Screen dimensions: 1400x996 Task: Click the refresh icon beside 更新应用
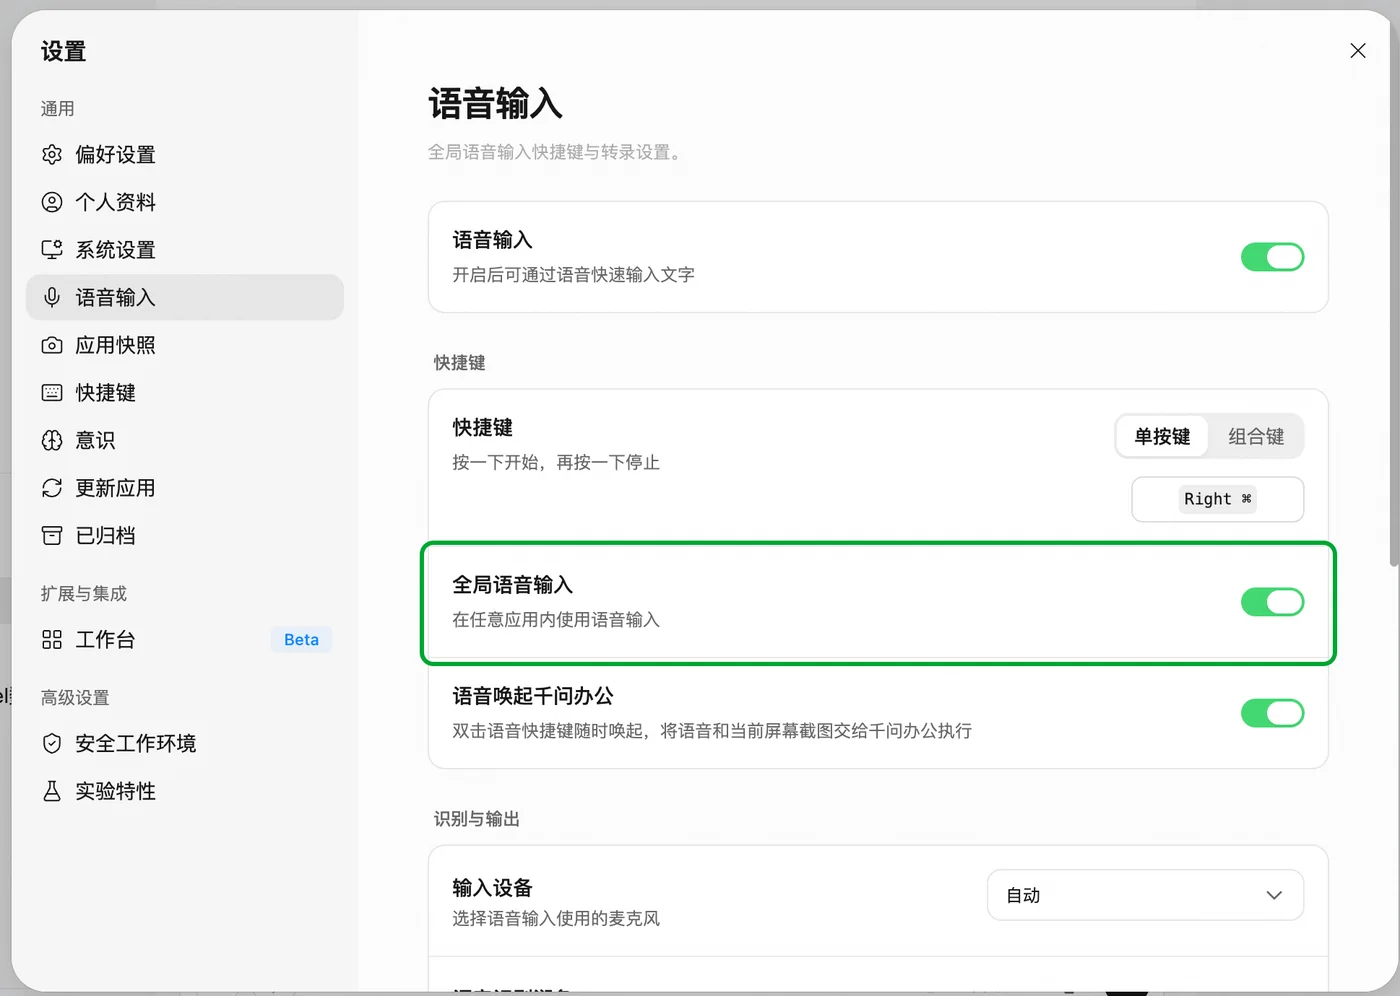[x=52, y=488]
